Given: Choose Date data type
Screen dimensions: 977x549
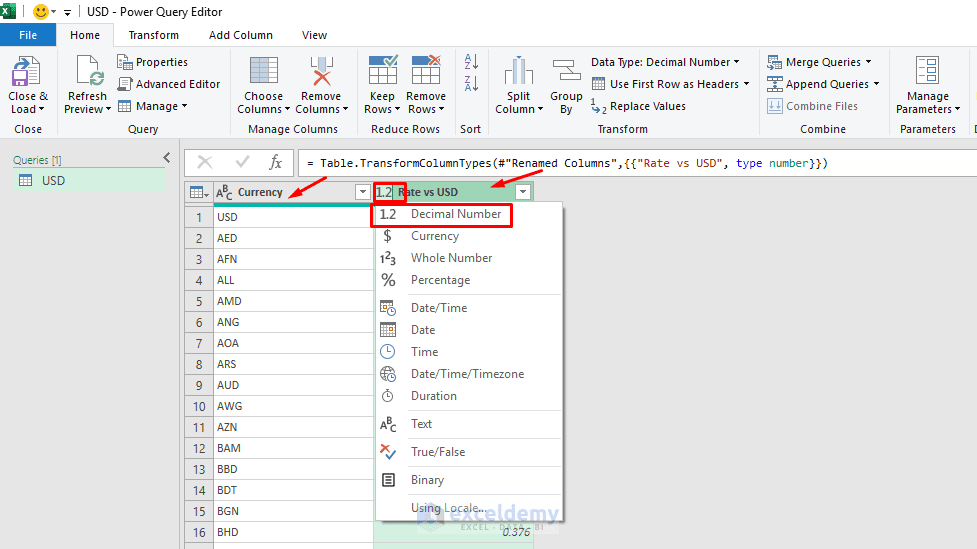Looking at the screenshot, I should 469,330.
